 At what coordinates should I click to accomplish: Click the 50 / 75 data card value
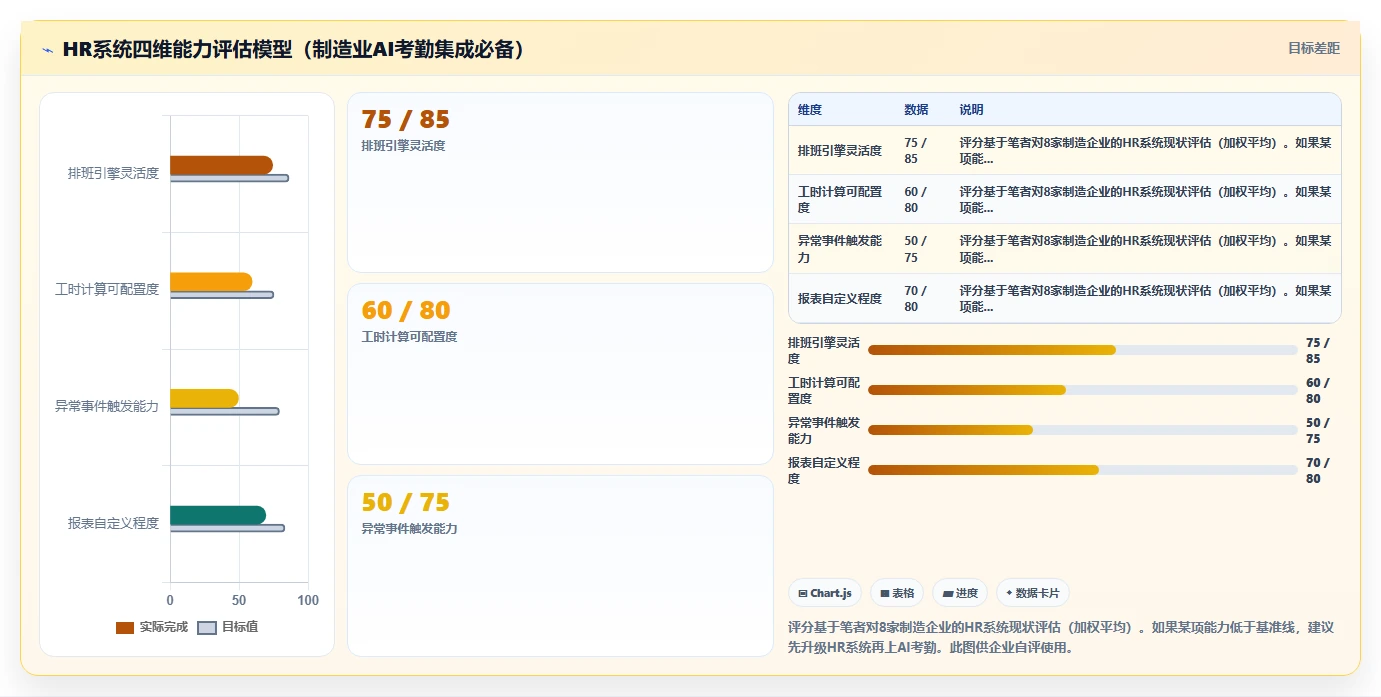[x=406, y=502]
